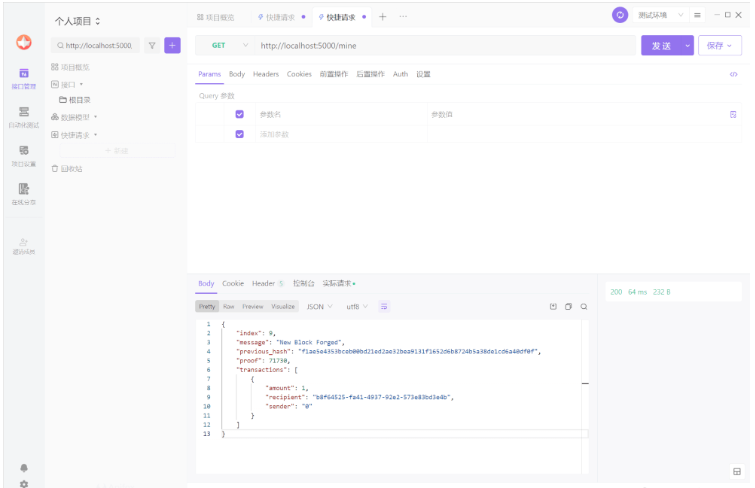
Task: Search within the response body
Action: coord(584,306)
